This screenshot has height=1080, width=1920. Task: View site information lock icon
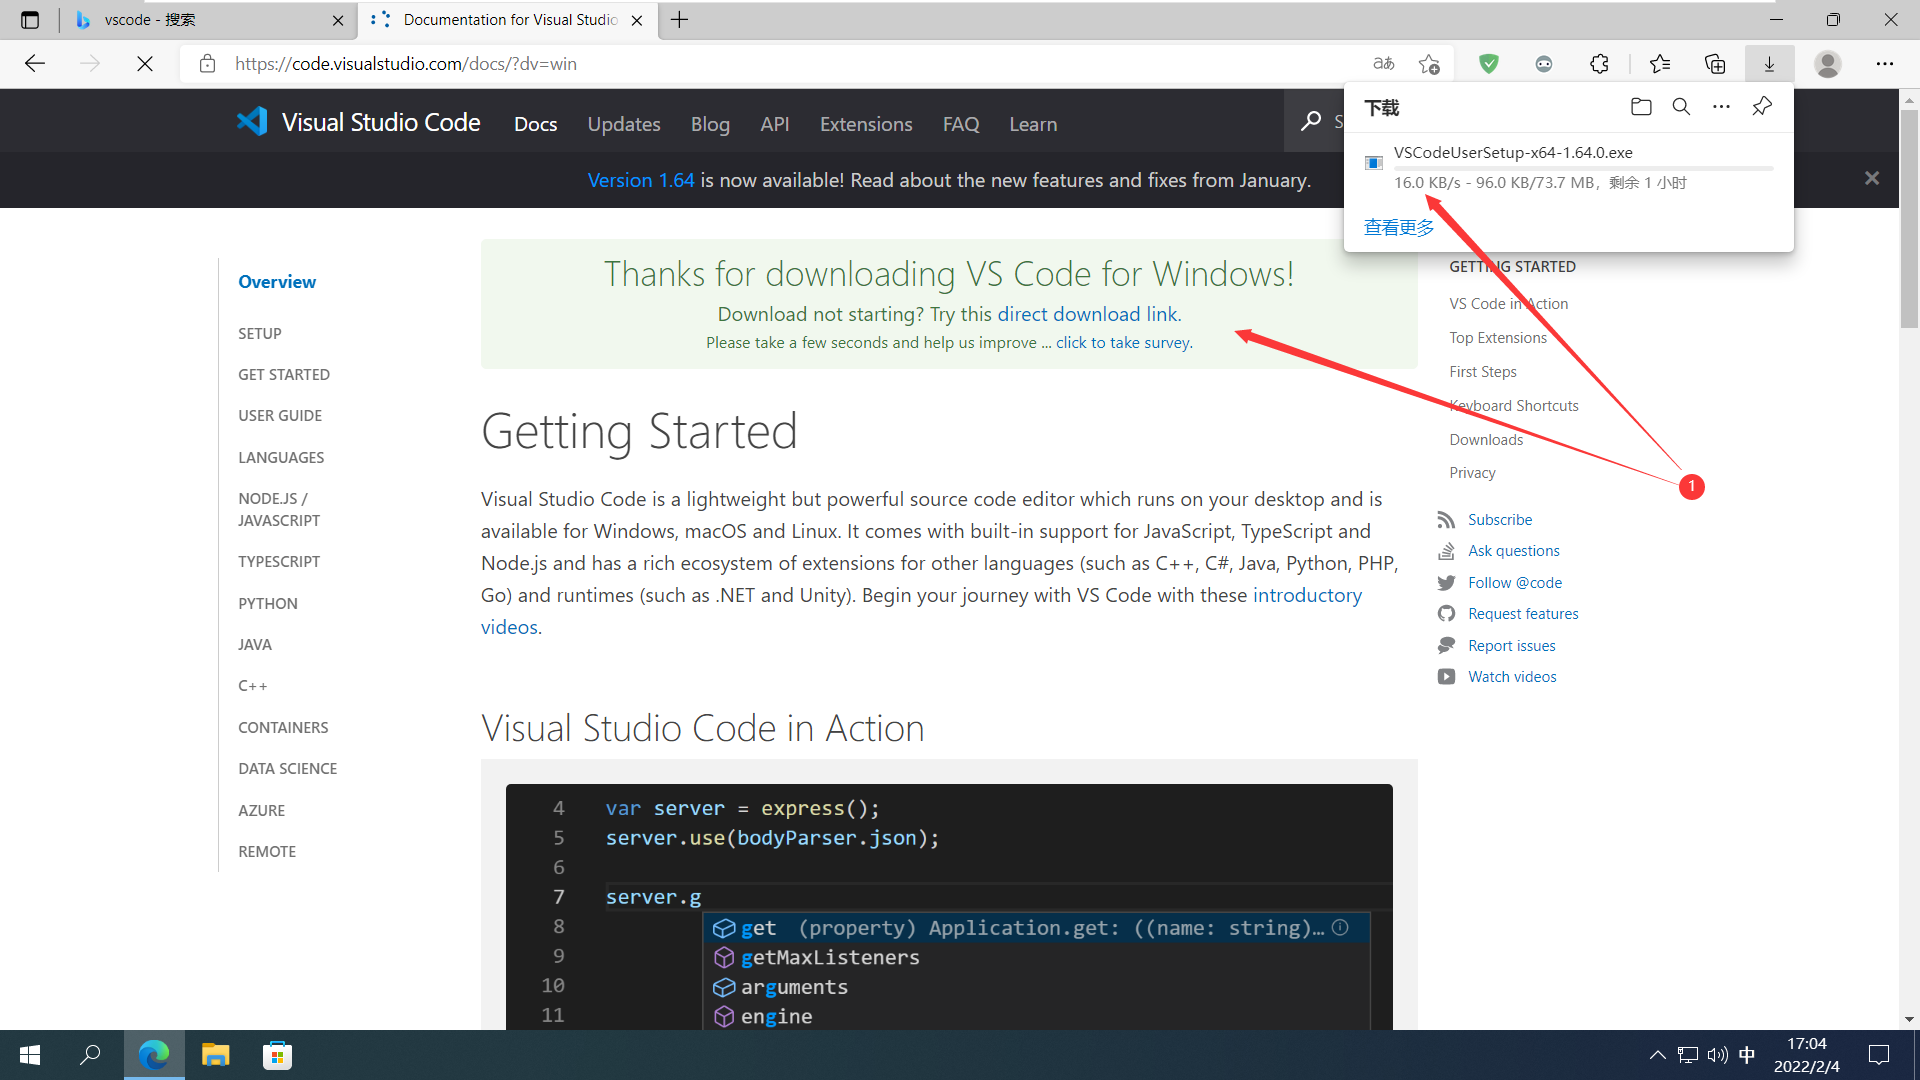(x=207, y=64)
